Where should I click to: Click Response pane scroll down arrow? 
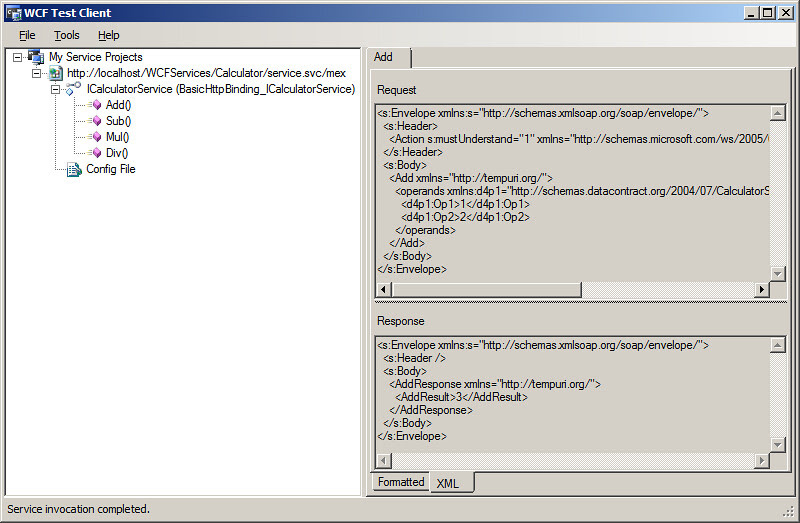point(777,444)
